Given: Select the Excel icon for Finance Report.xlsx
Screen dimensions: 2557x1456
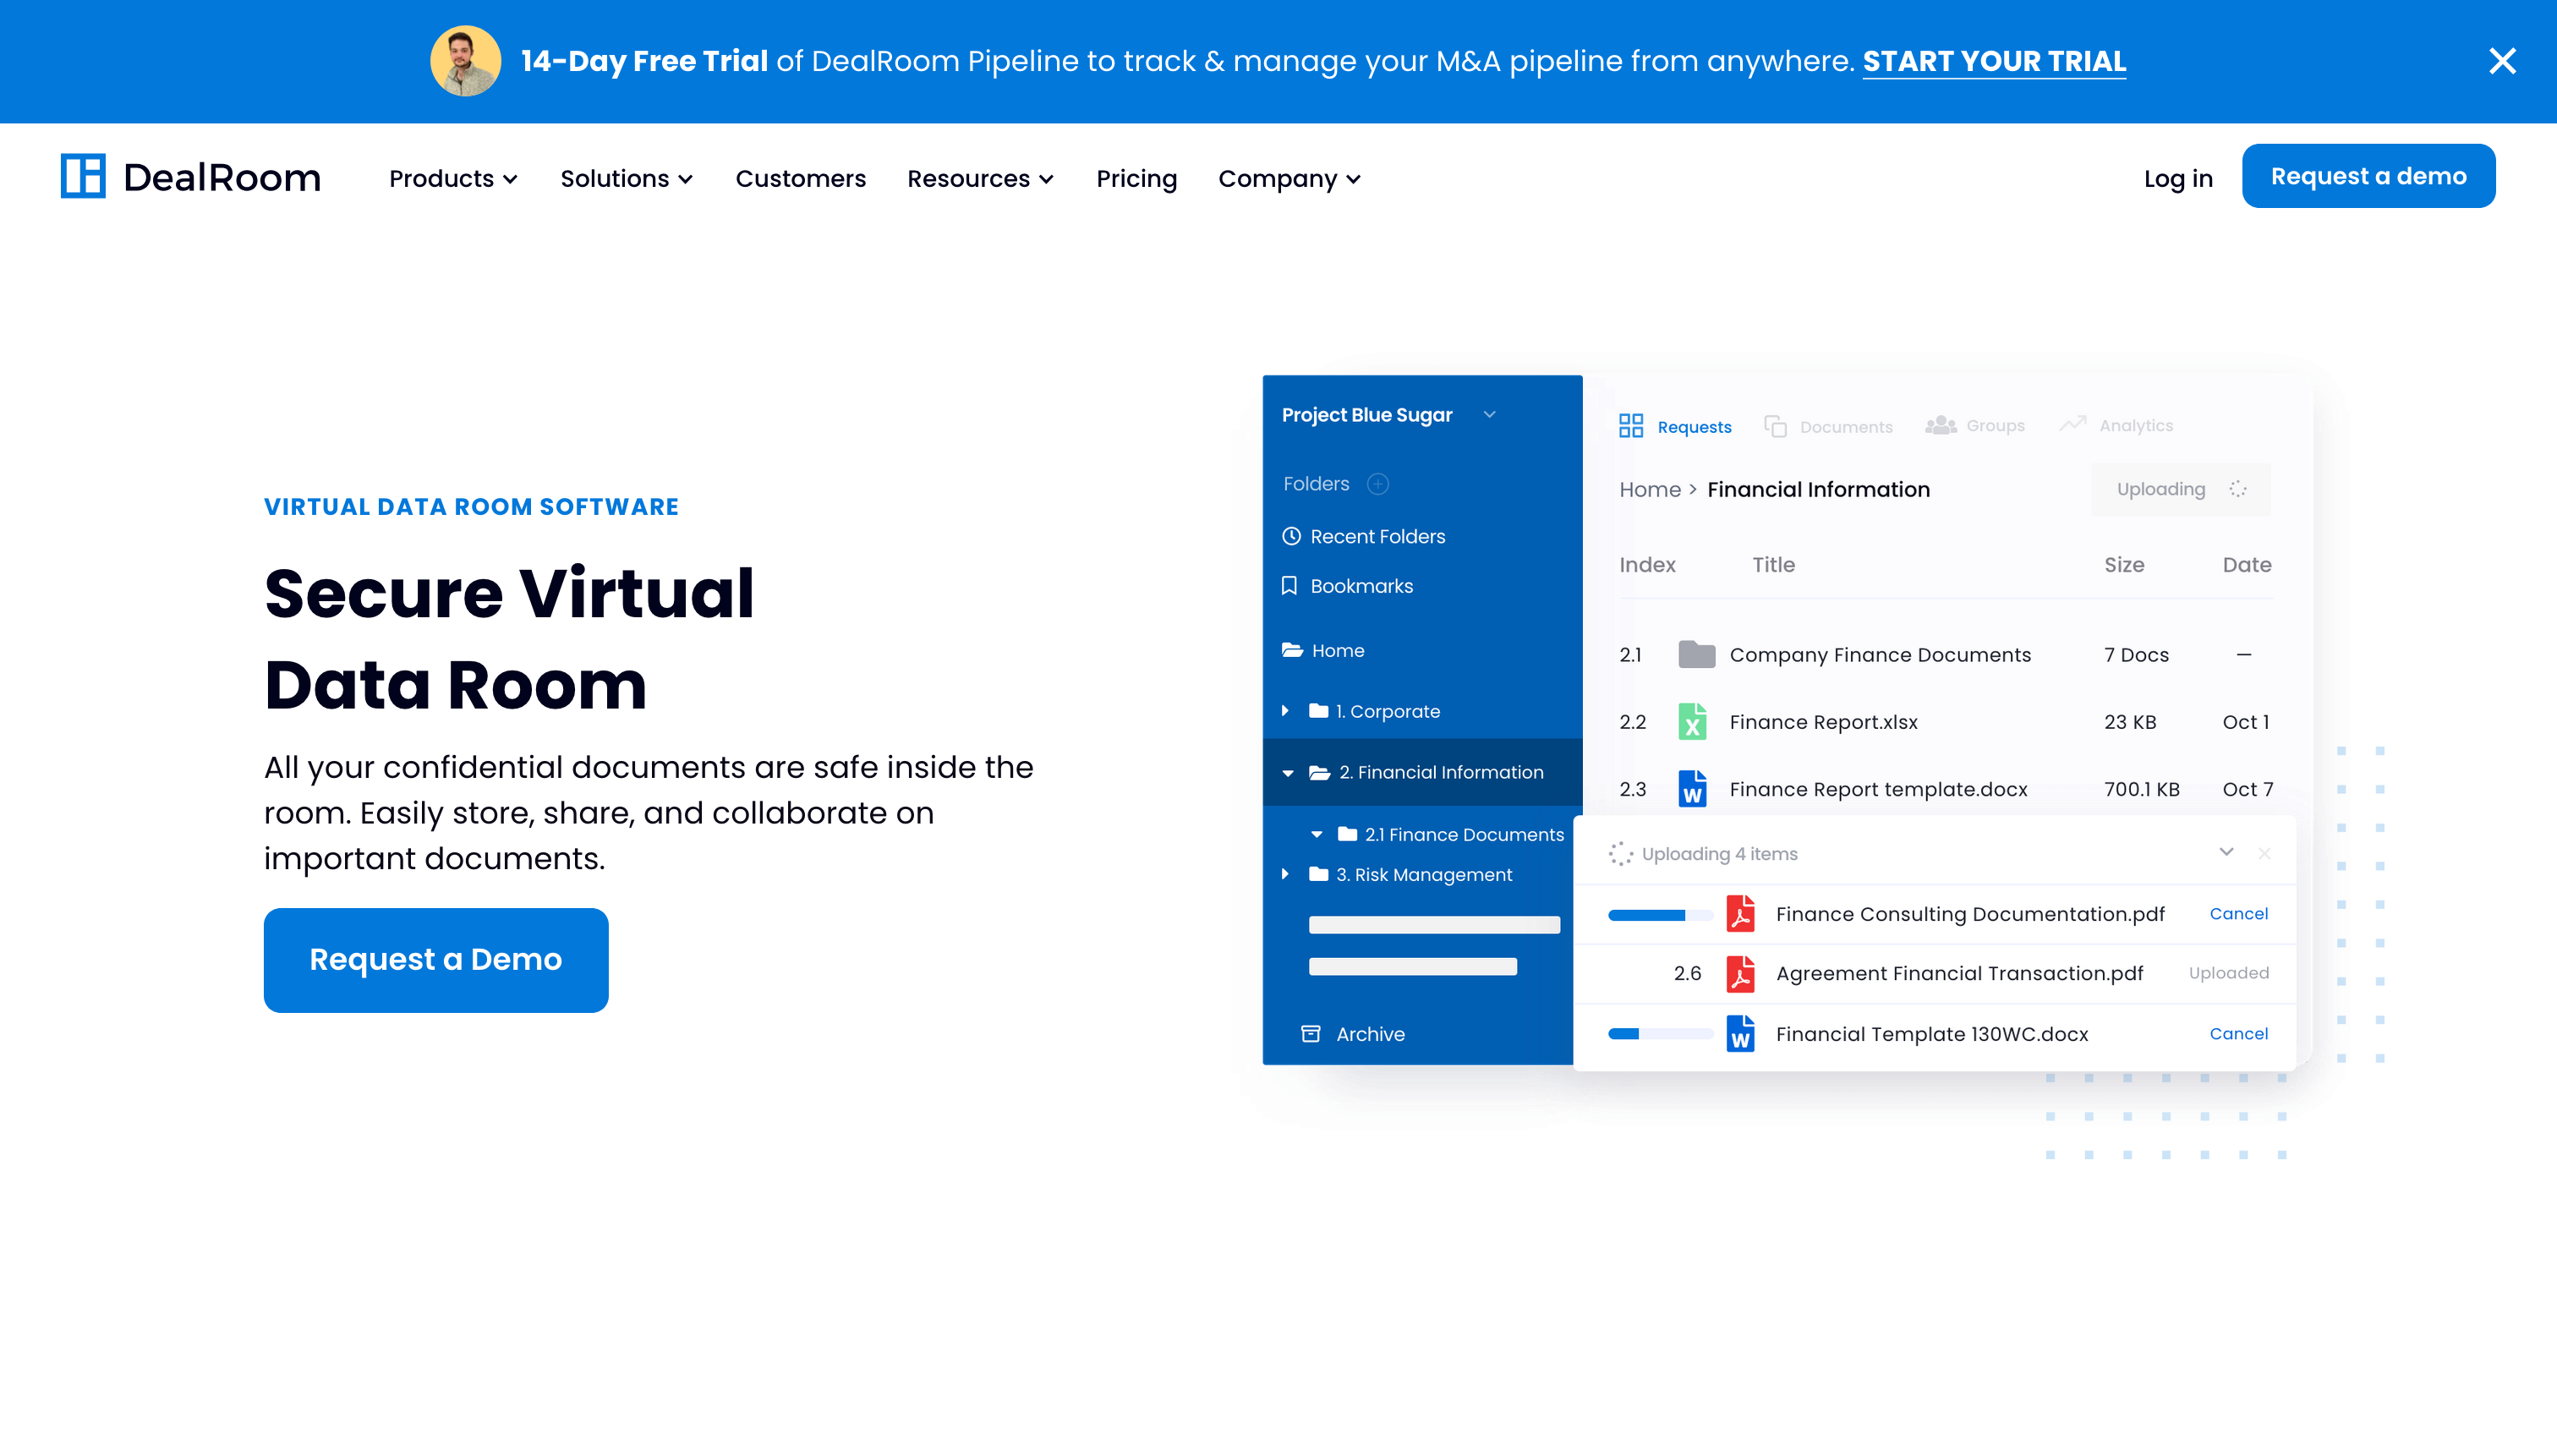Looking at the screenshot, I should coord(1692,721).
